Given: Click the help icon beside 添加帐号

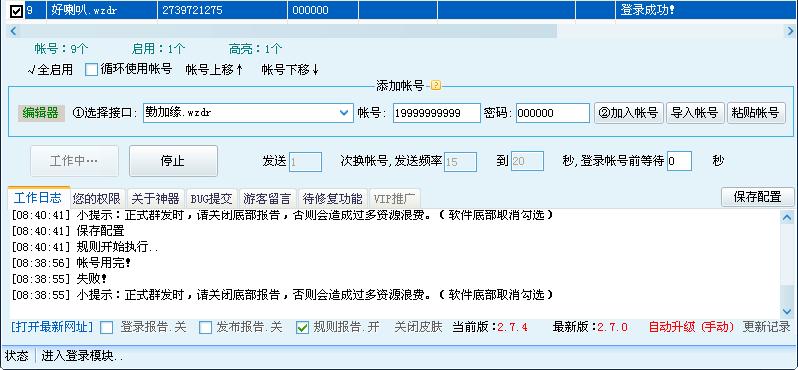Looking at the screenshot, I should (436, 86).
